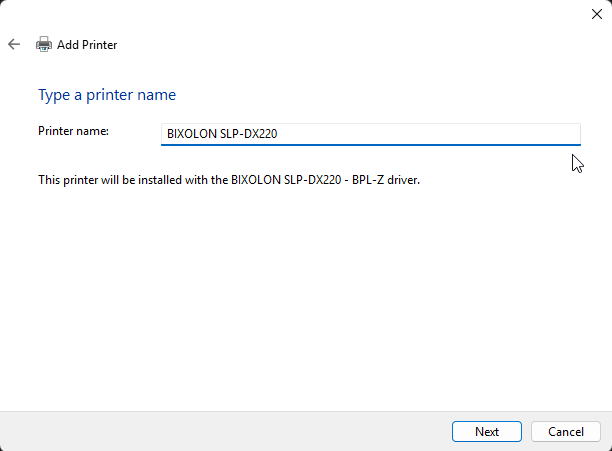This screenshot has width=612, height=451.
Task: Click the word "name" in the blue heading
Action: [x=157, y=95]
